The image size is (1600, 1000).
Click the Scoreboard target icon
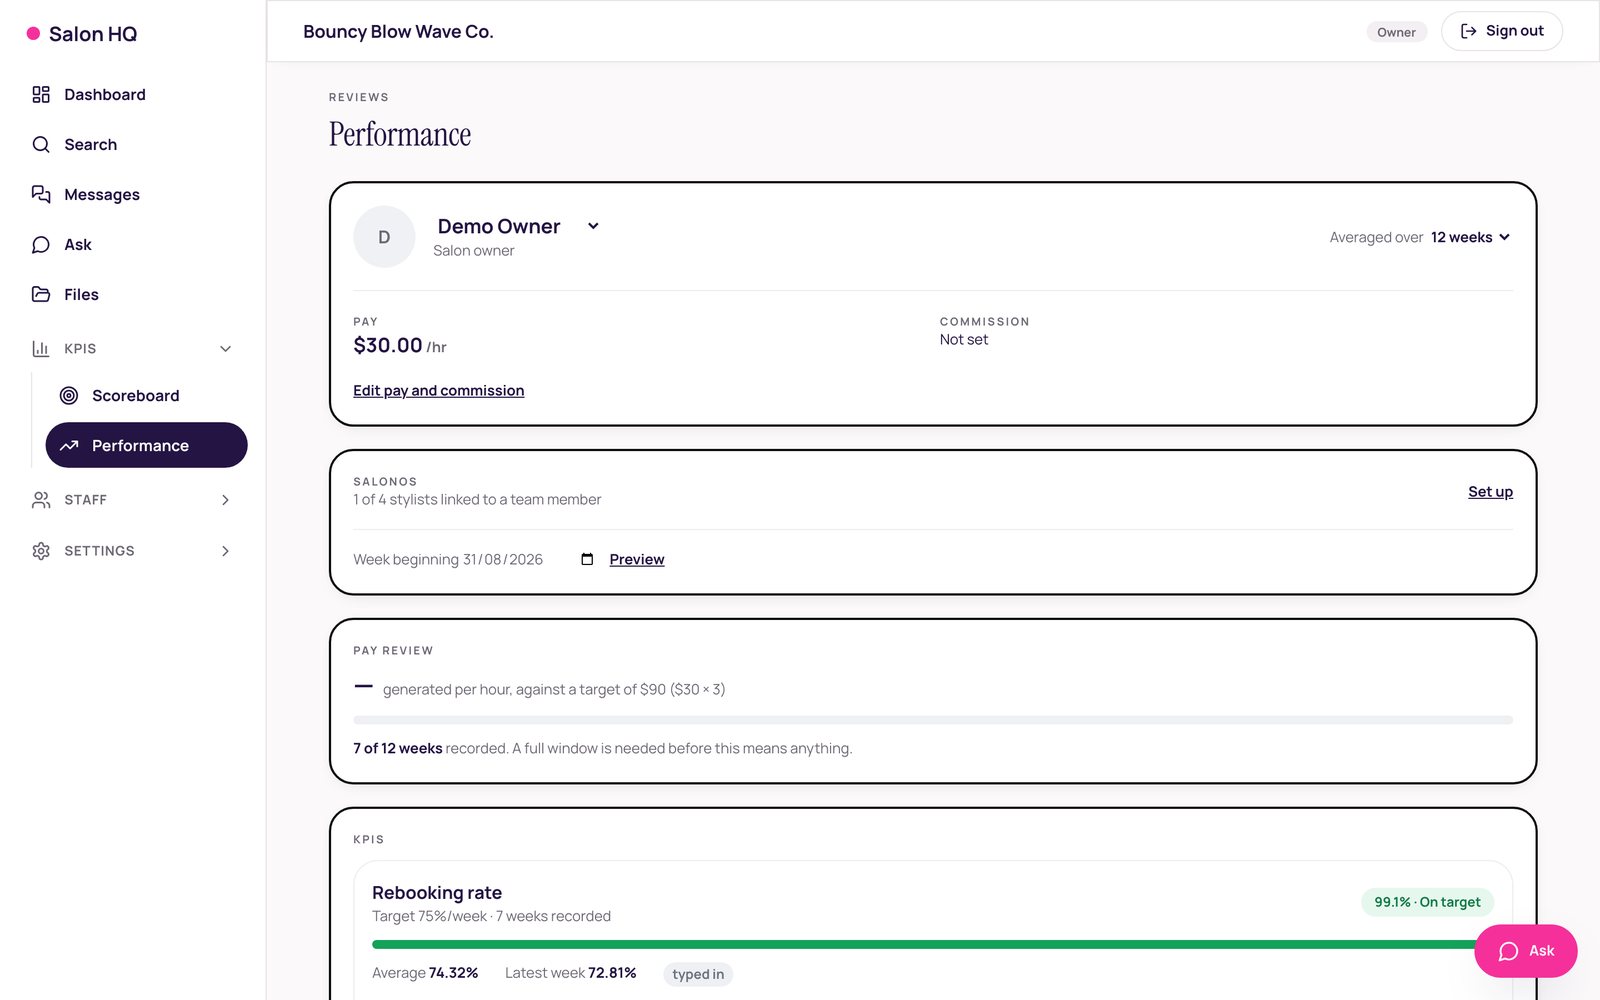coord(69,395)
